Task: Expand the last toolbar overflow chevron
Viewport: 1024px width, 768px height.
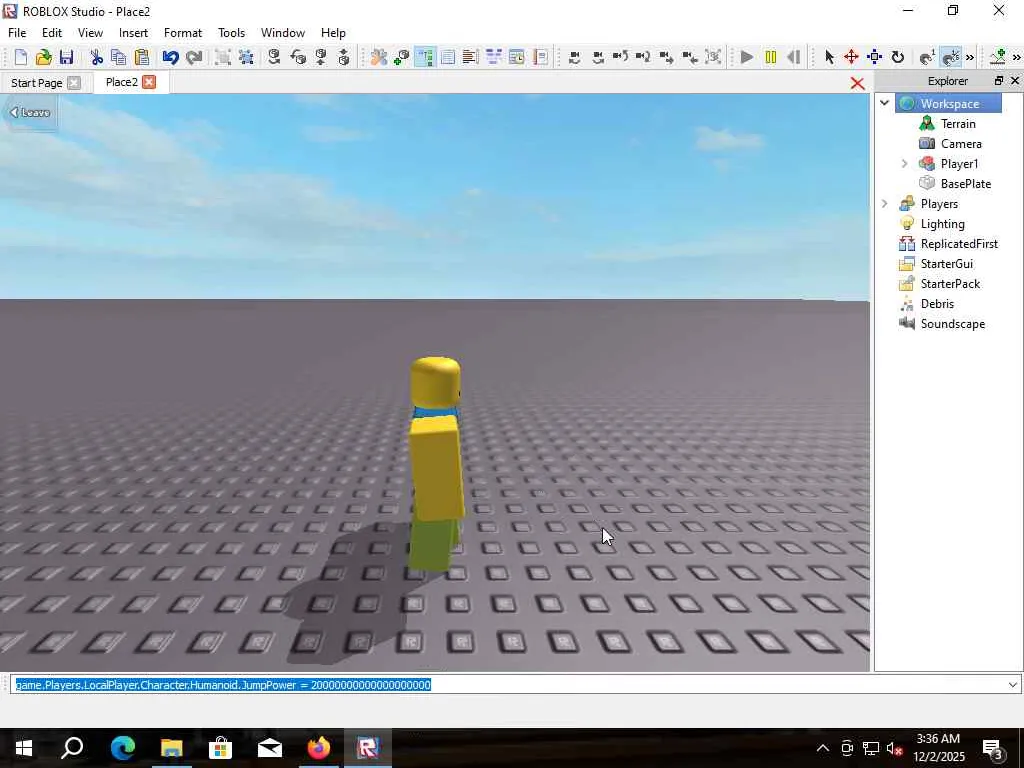Action: (1017, 57)
